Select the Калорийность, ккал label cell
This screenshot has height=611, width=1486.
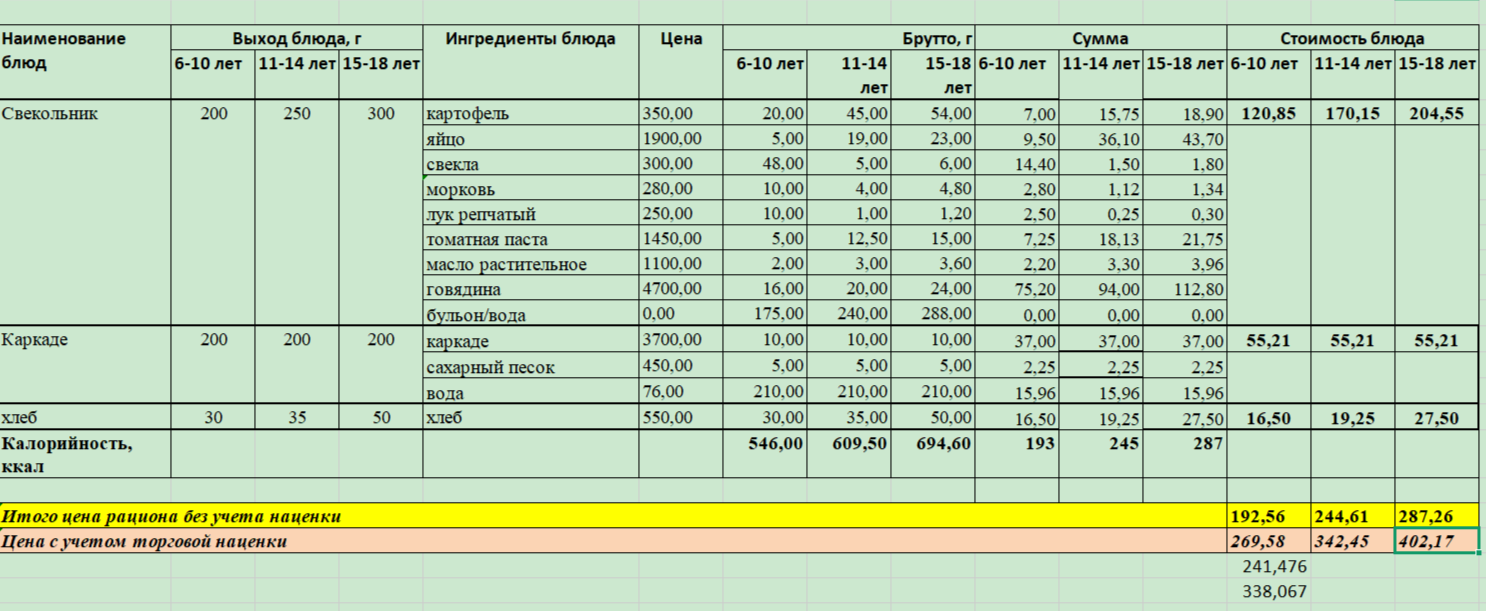click(68, 454)
